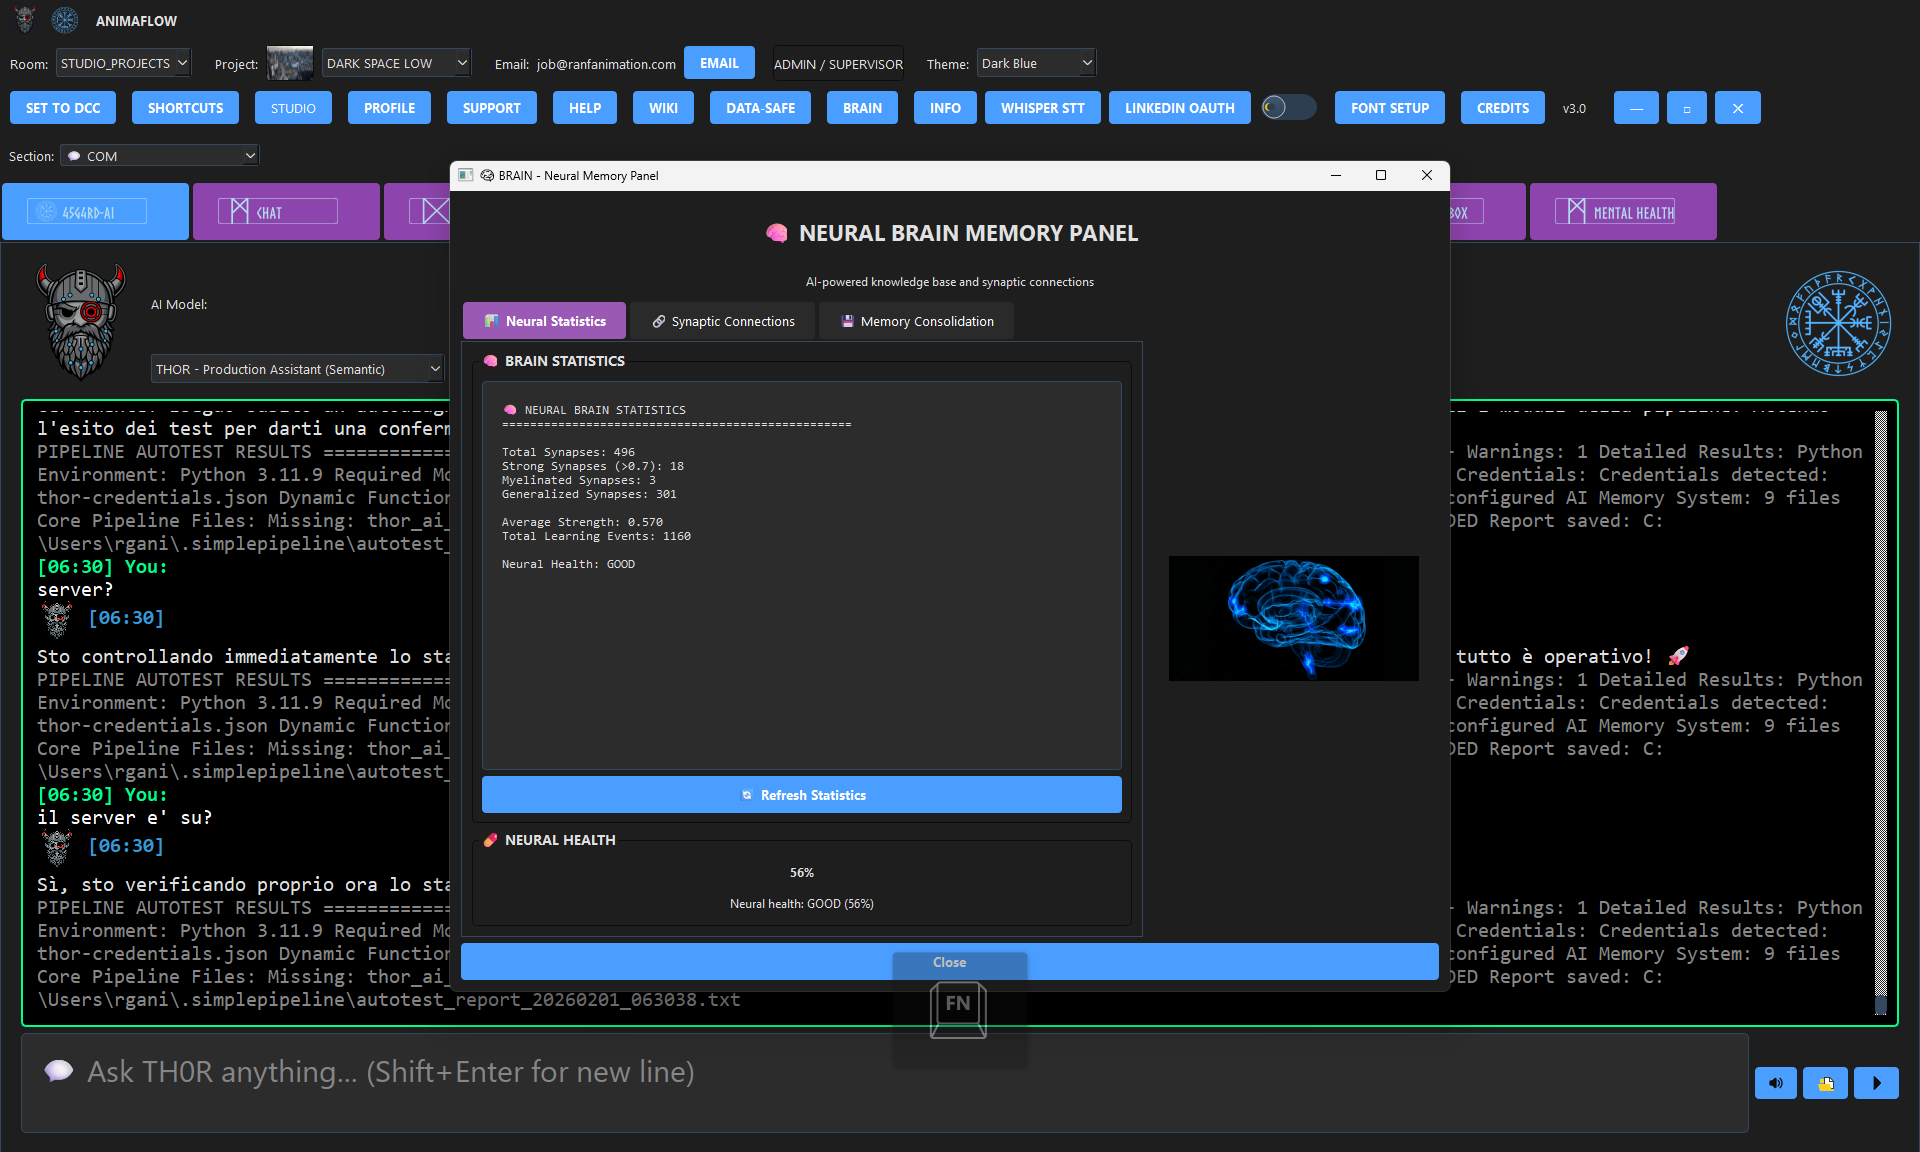Expand the THOR AI Model dropdown

pos(297,369)
